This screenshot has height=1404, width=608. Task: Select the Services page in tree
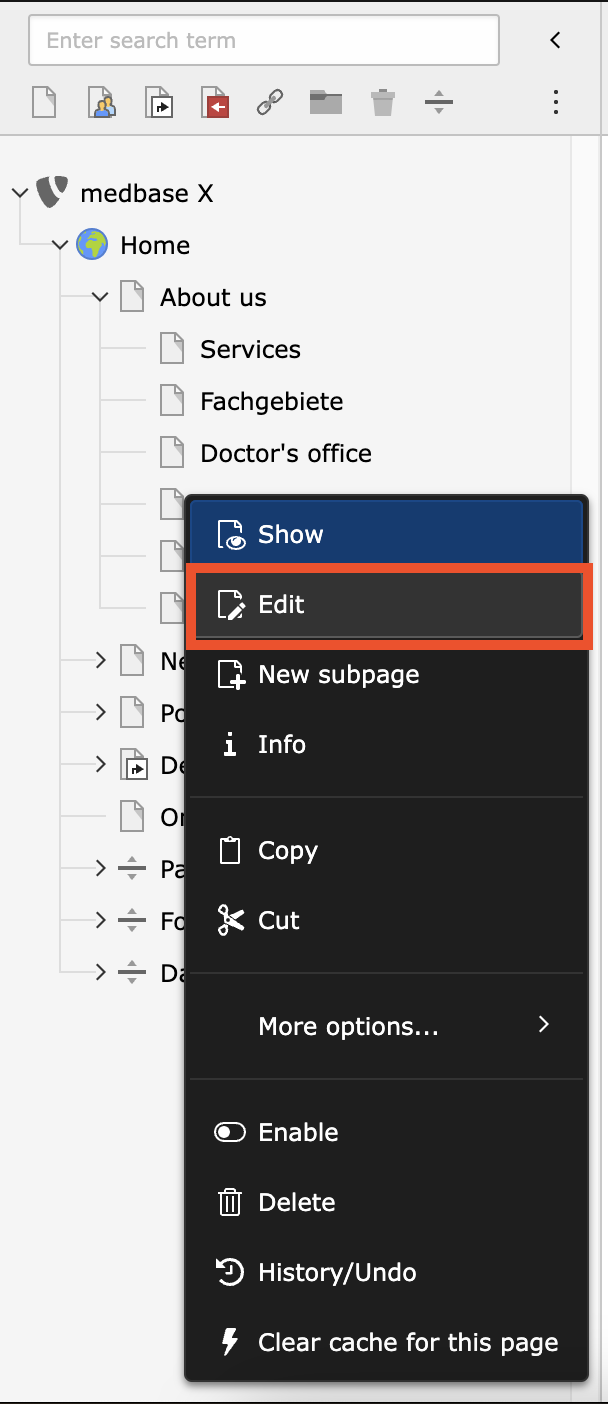[250, 349]
